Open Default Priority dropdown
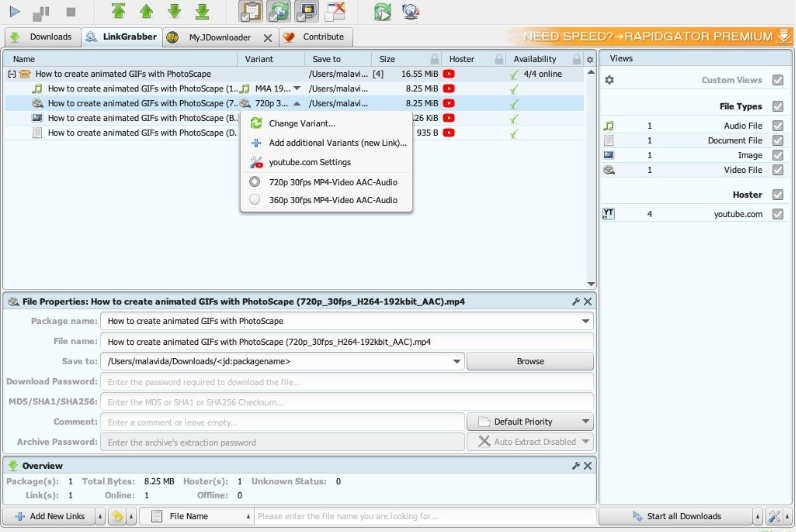Image resolution: width=796 pixels, height=532 pixels. point(530,422)
